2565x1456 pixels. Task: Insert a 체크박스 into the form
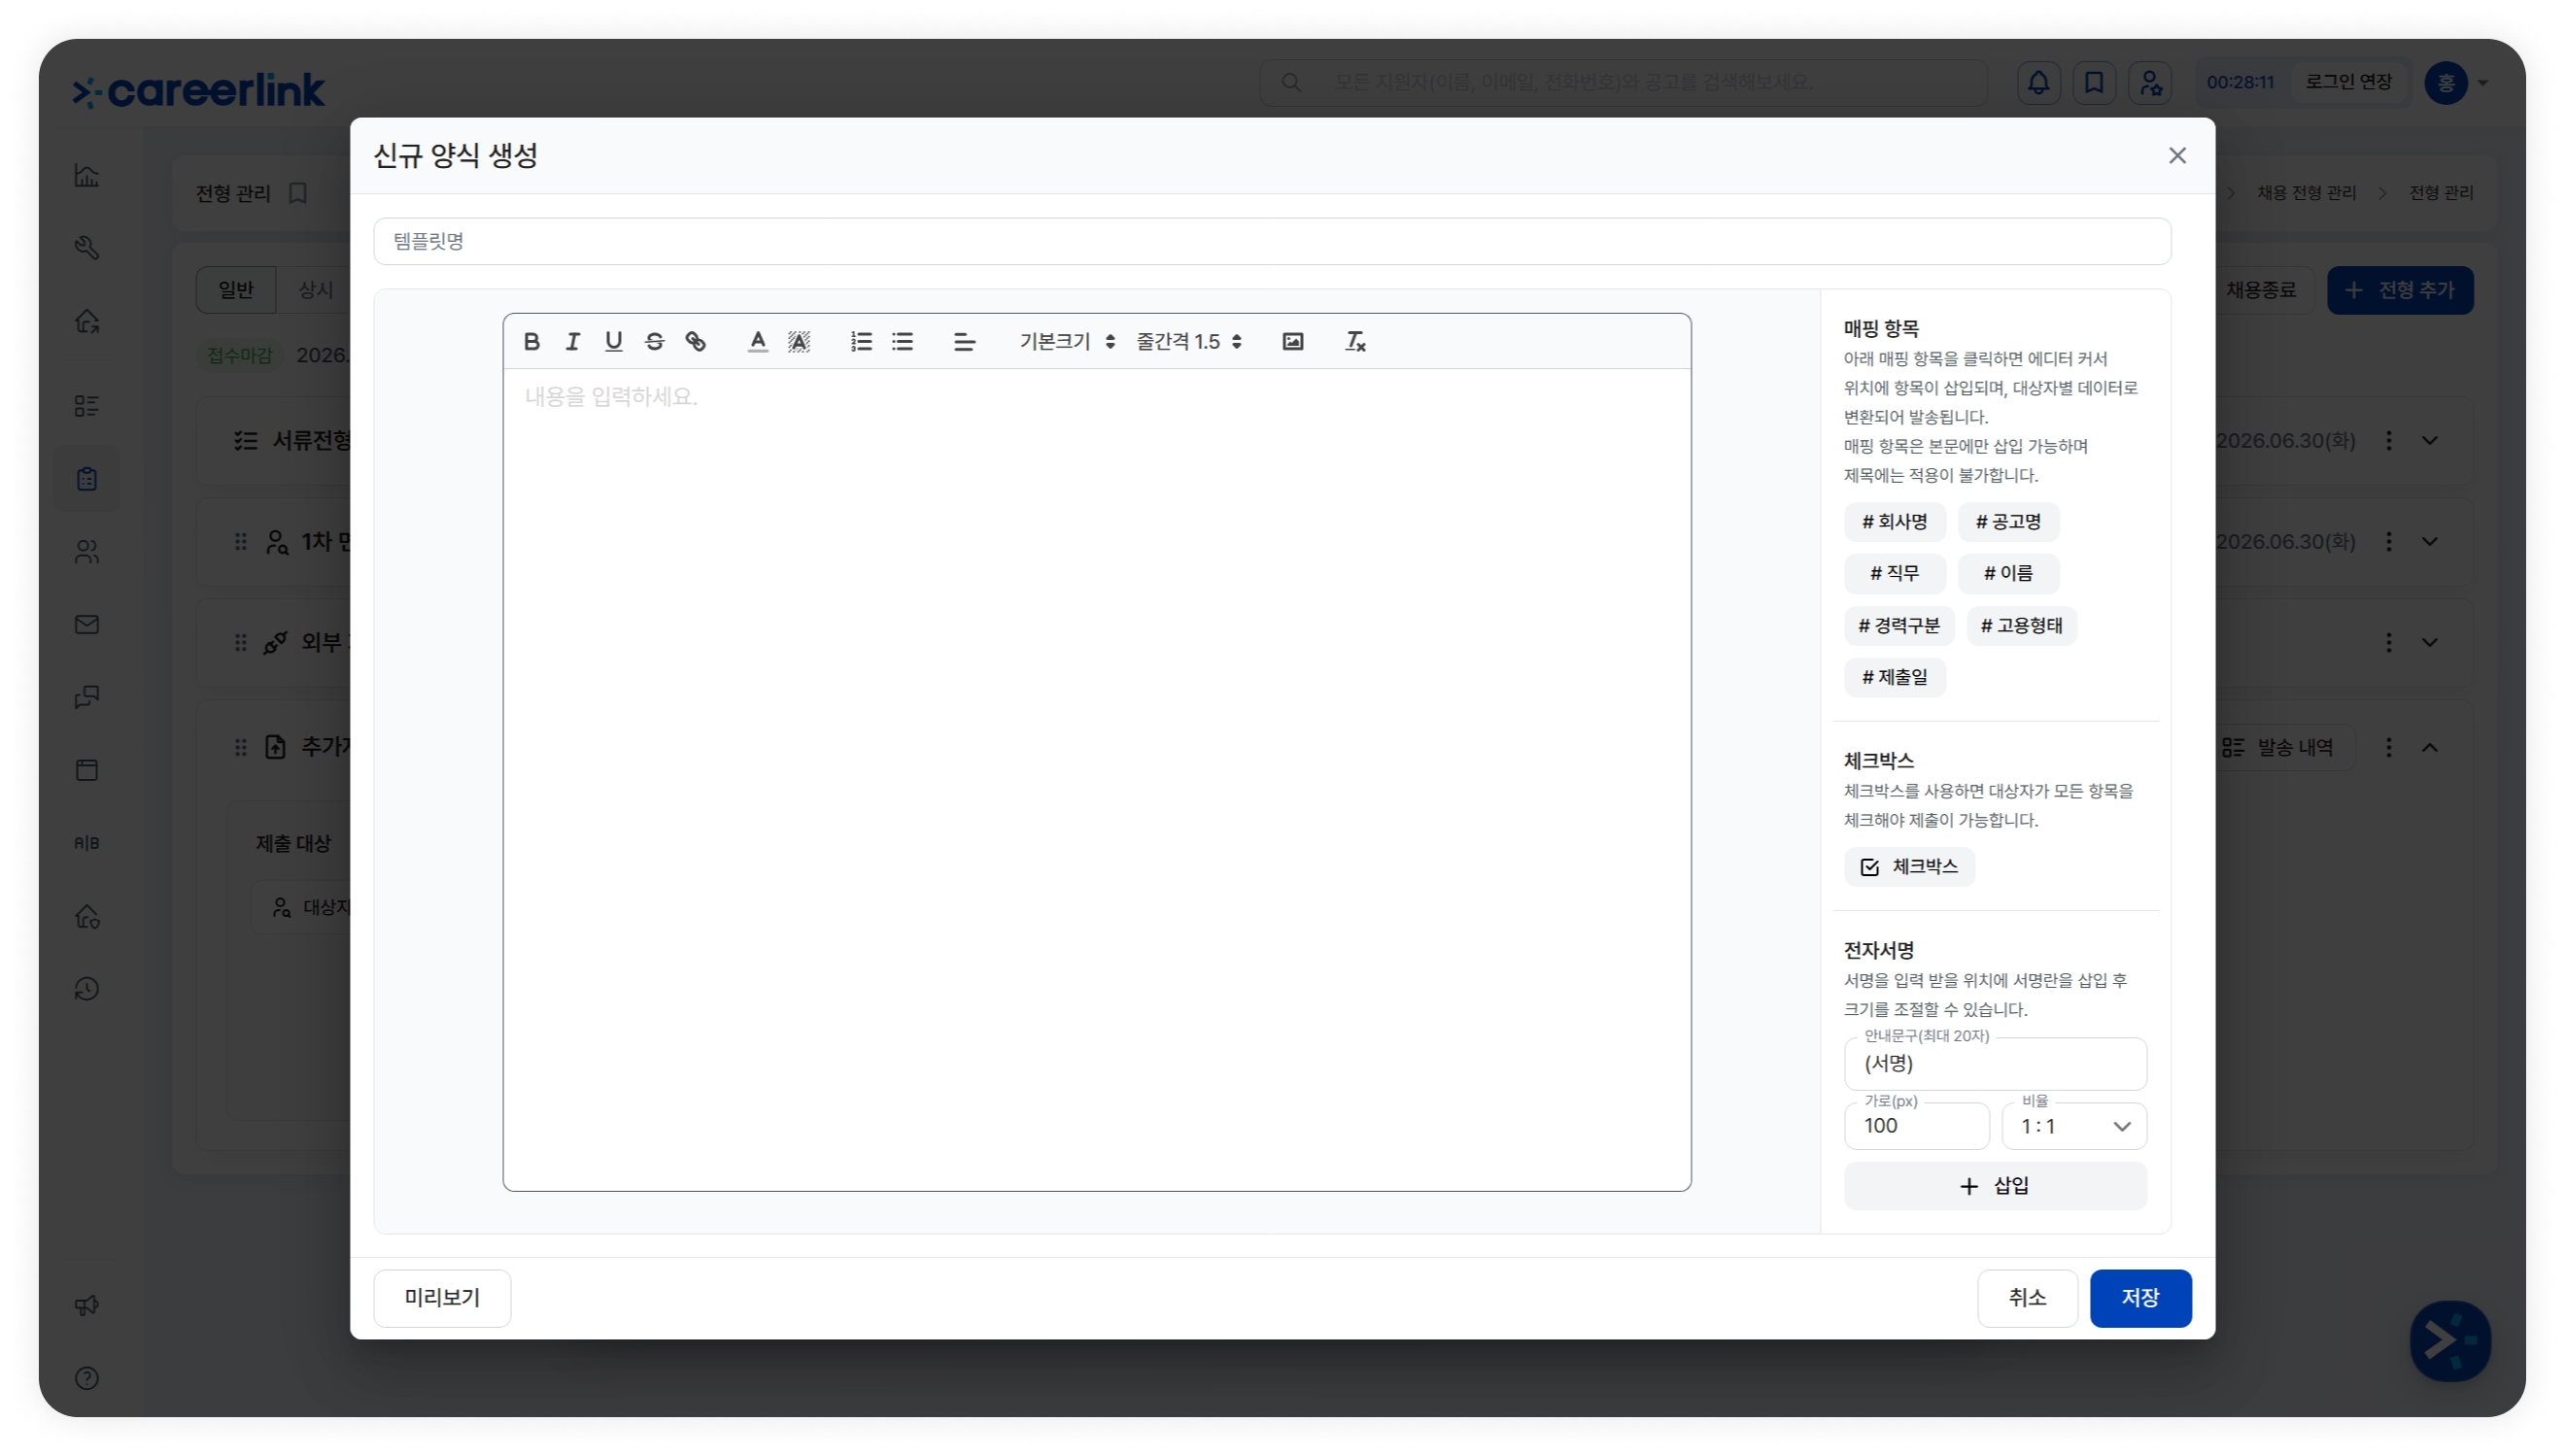[x=1909, y=867]
